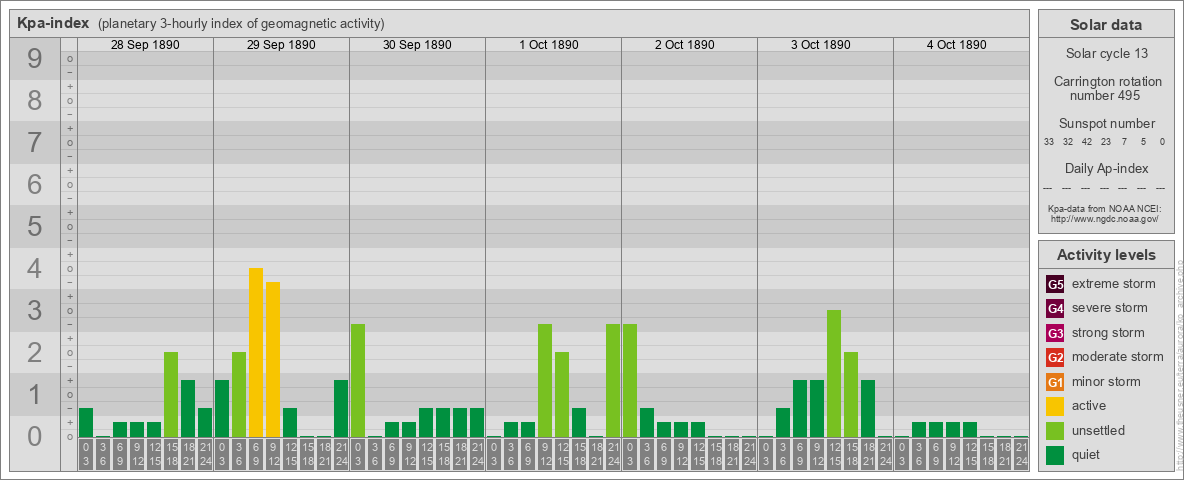This screenshot has width=1184, height=480.
Task: Click the shorter yellow bar at 9-12 on 29 Sep
Action: (x=273, y=359)
